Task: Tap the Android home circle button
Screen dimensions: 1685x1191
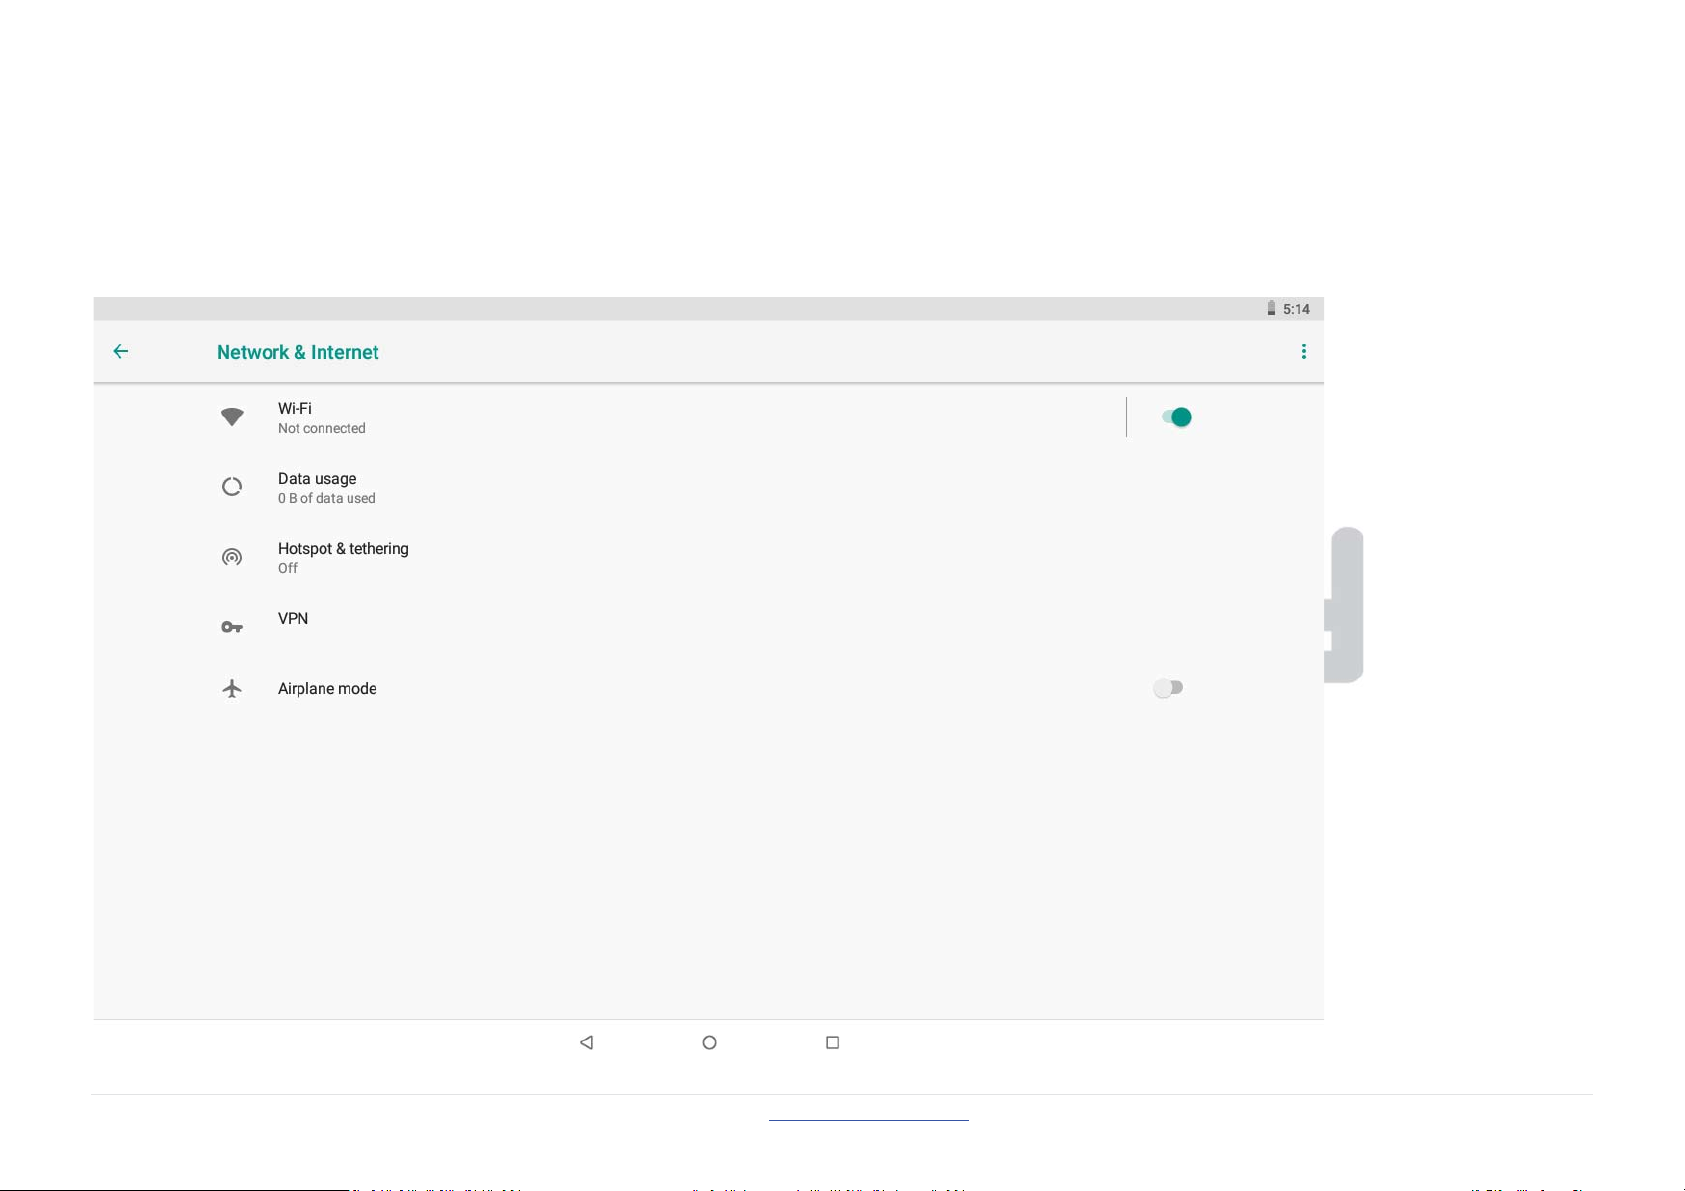Action: [709, 1042]
